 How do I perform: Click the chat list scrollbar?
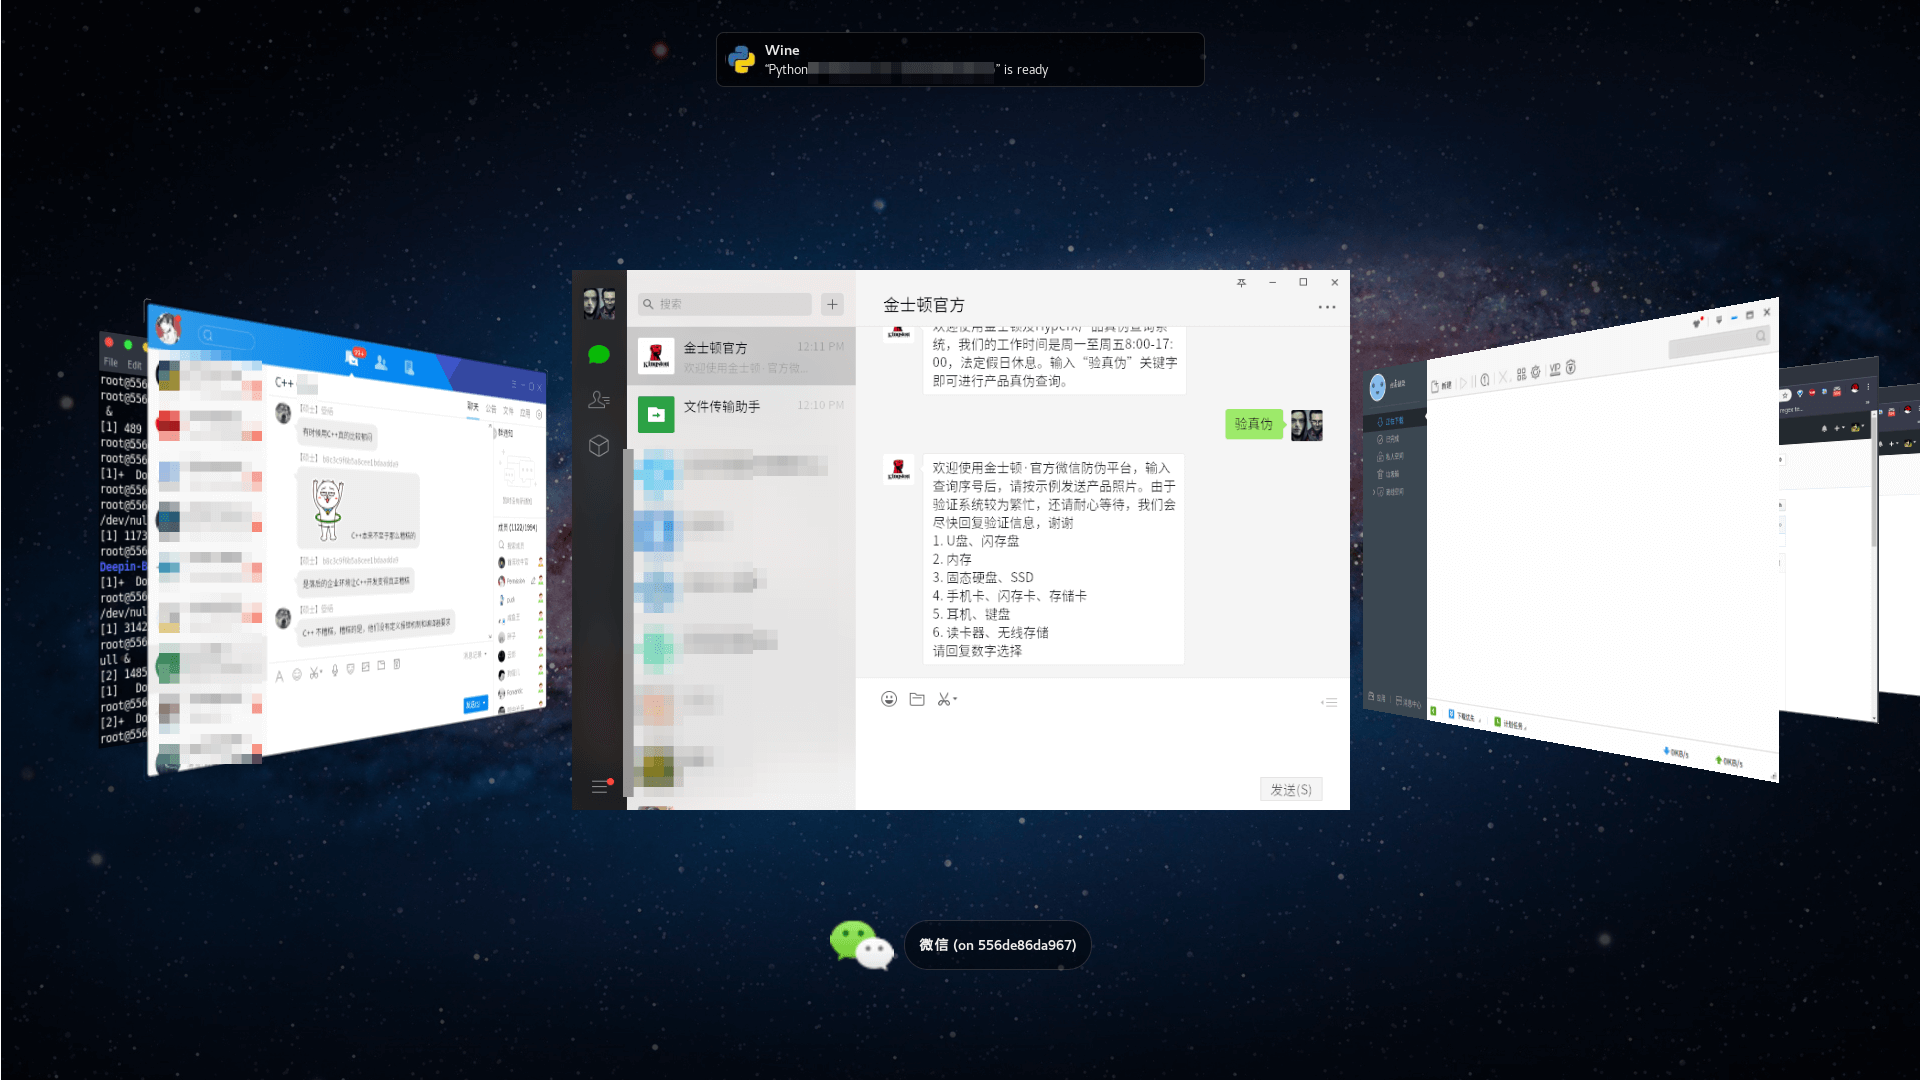tap(629, 620)
